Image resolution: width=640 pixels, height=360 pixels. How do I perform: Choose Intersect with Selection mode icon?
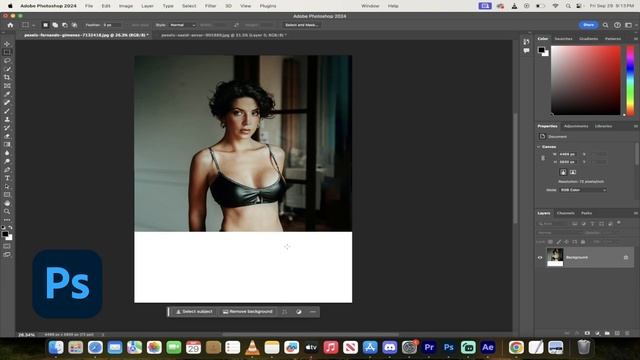coord(74,25)
